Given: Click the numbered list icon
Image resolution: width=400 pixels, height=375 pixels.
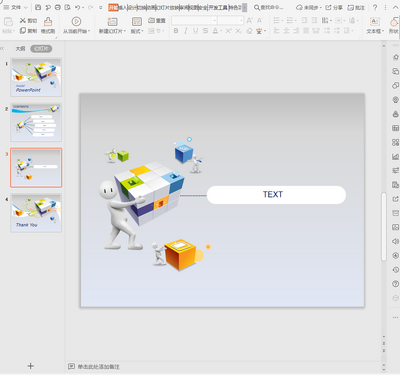Looking at the screenshot, I should point(290,21).
